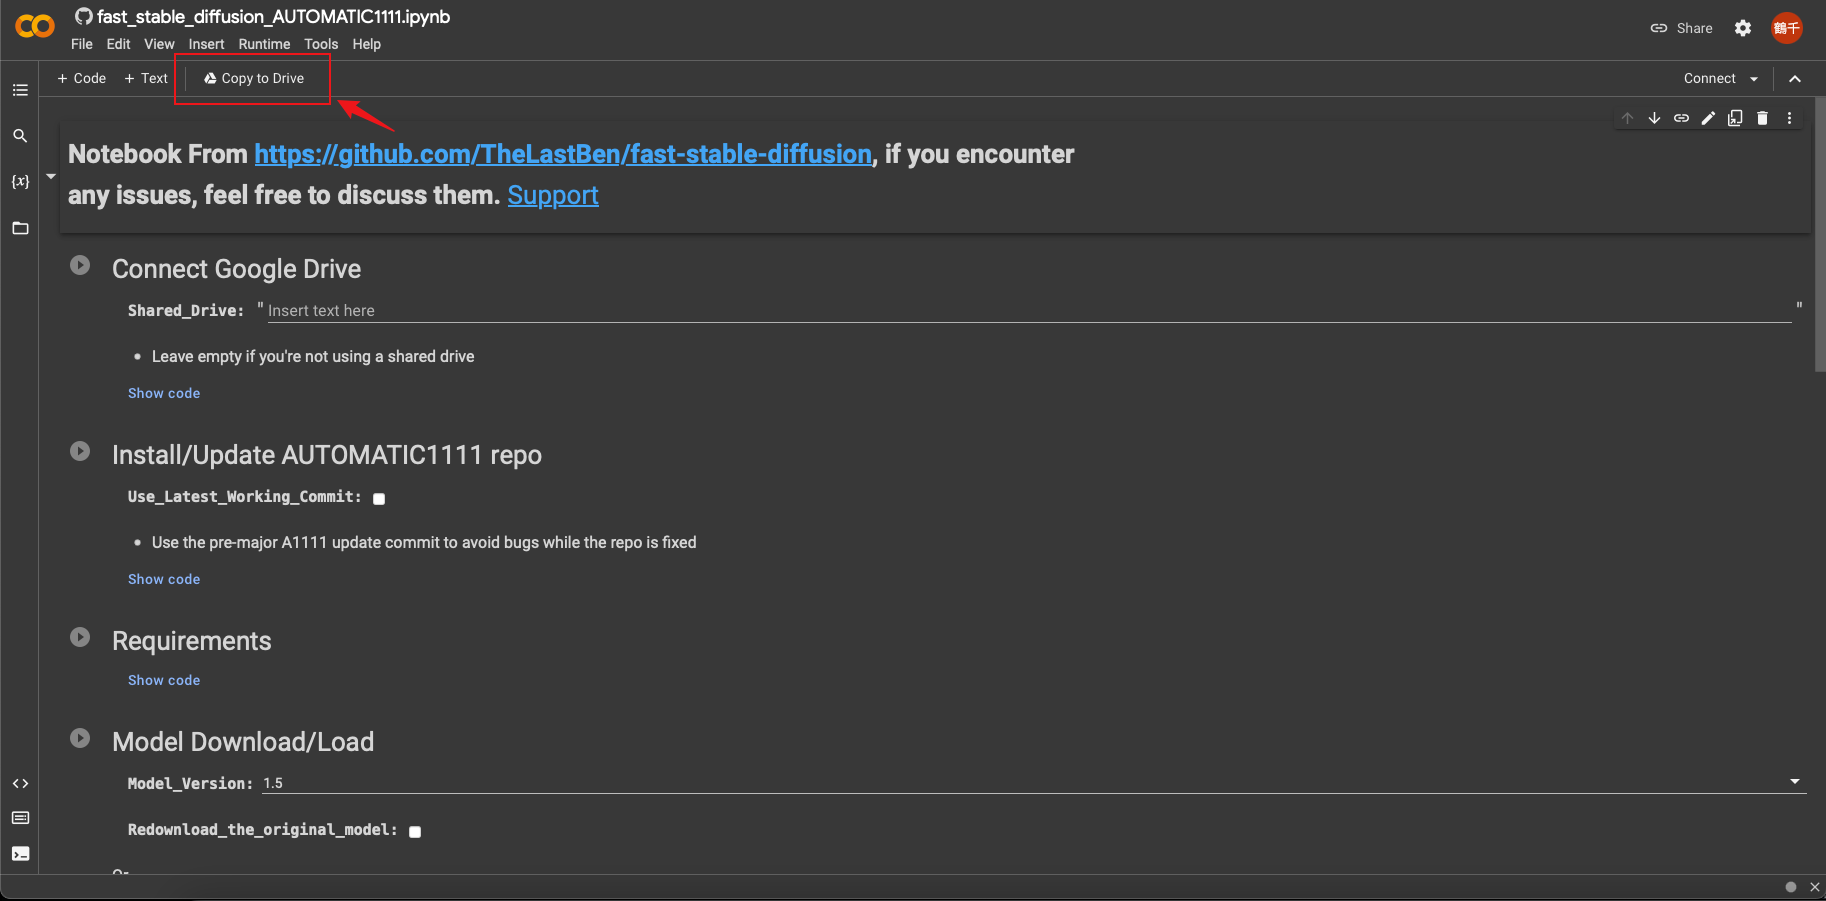
Task: Run the Model Download/Load cell
Action: click(x=80, y=738)
